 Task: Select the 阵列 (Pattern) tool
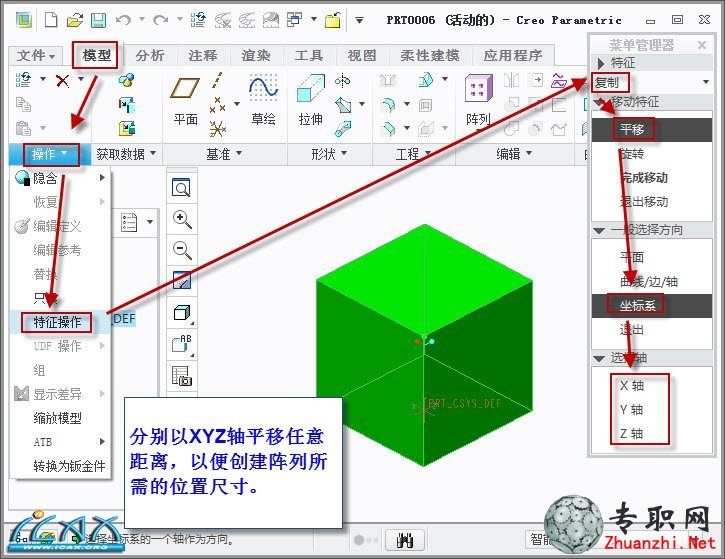point(478,100)
